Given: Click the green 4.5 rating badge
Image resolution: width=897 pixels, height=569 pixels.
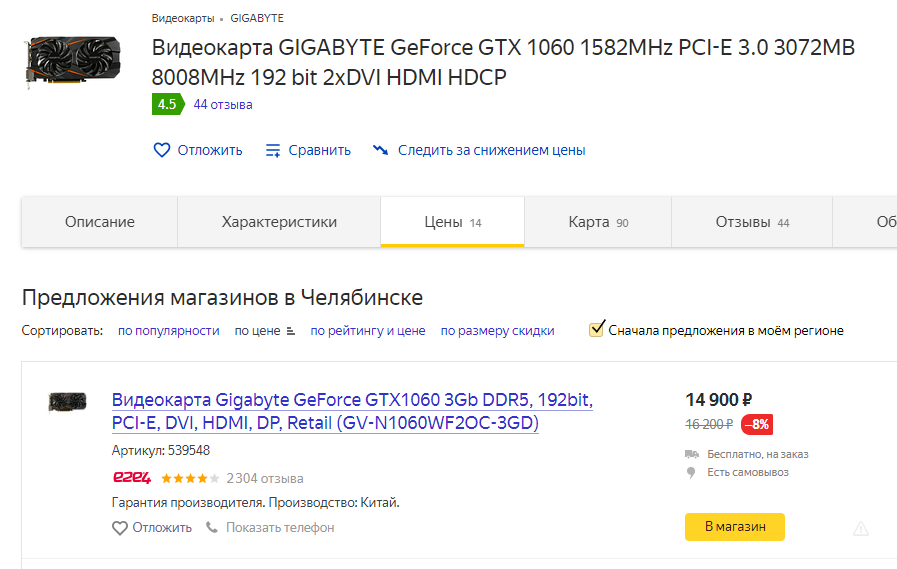Looking at the screenshot, I should (167, 104).
